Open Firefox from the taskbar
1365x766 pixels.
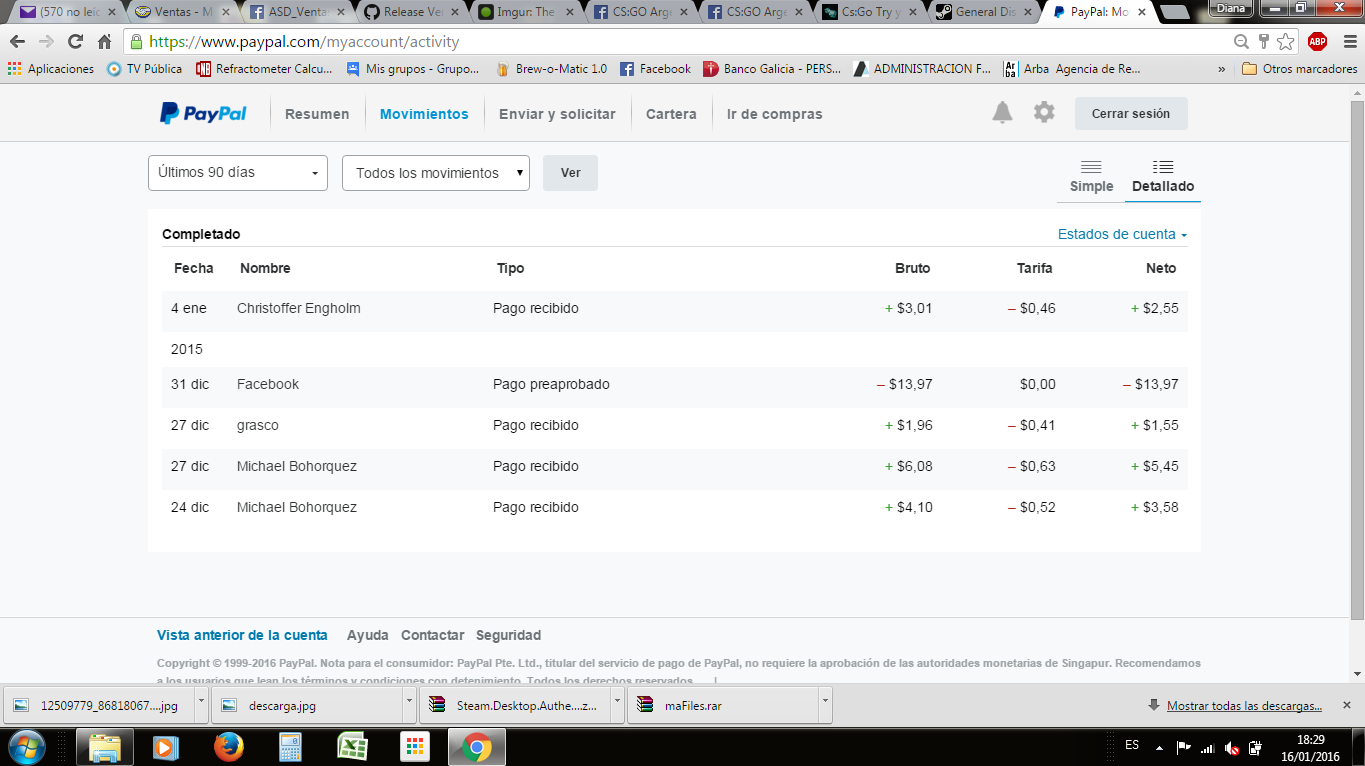coord(229,746)
